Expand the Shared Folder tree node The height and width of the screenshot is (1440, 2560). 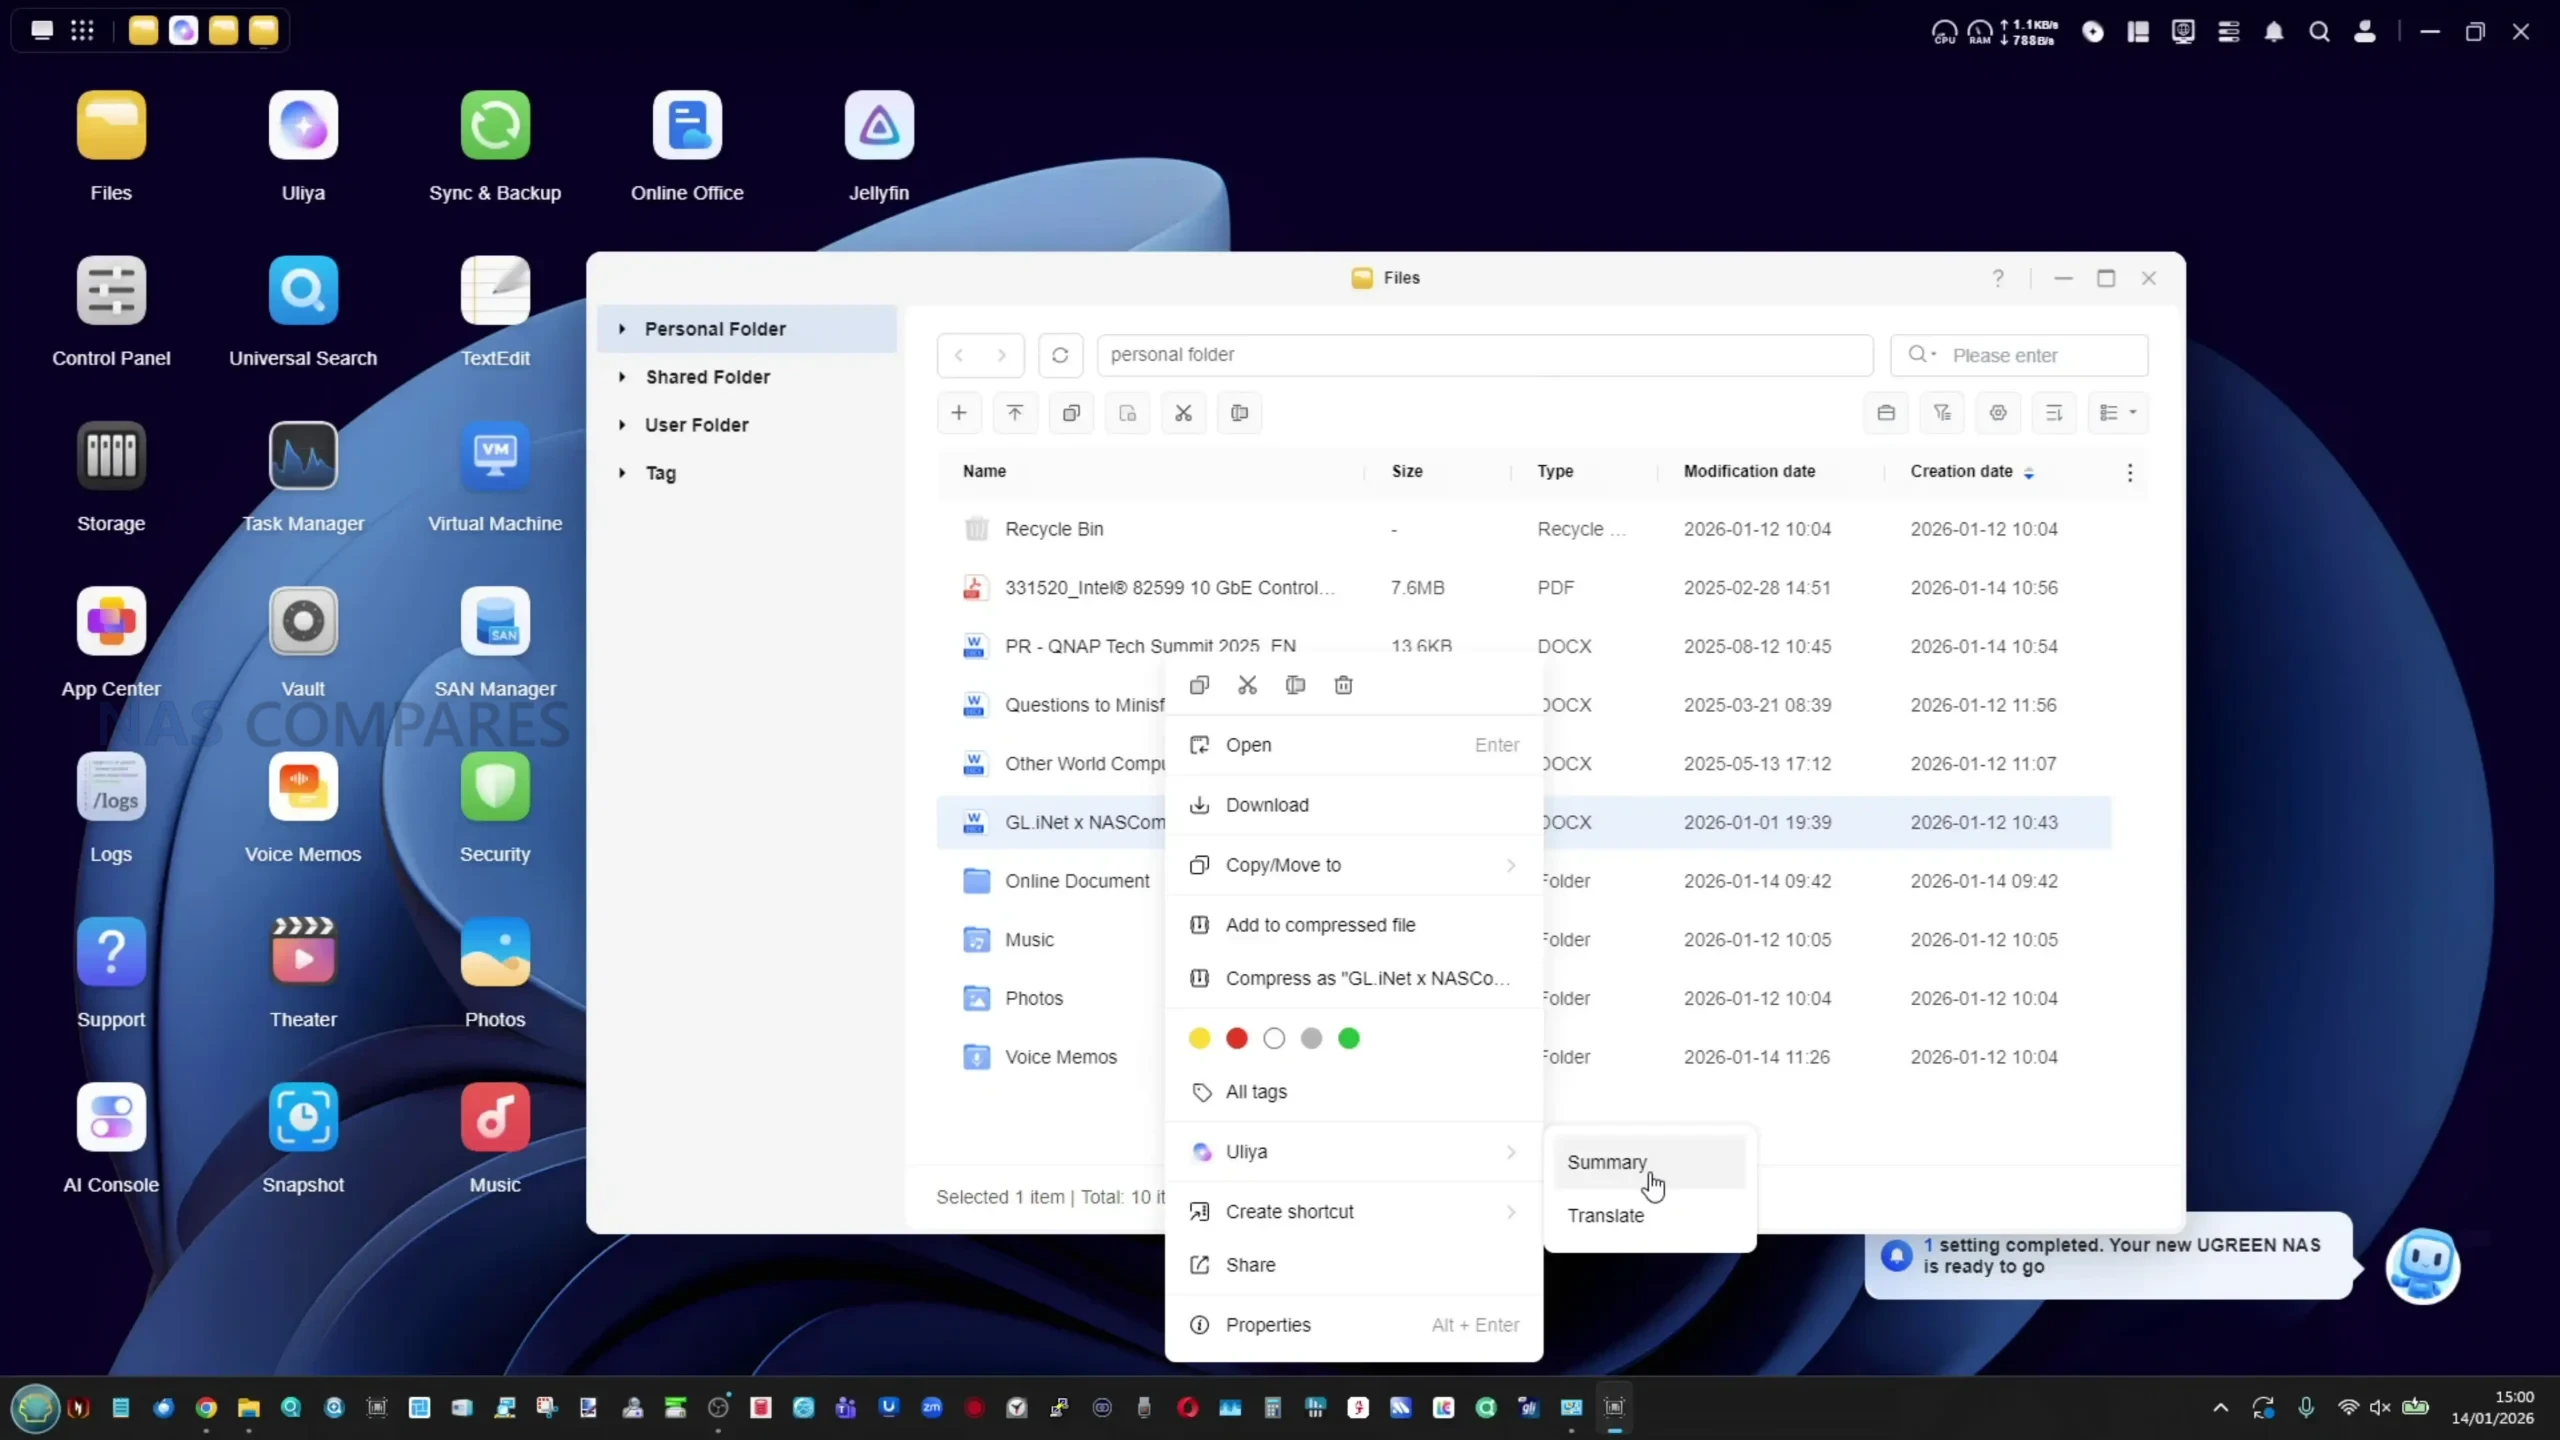[x=622, y=377]
